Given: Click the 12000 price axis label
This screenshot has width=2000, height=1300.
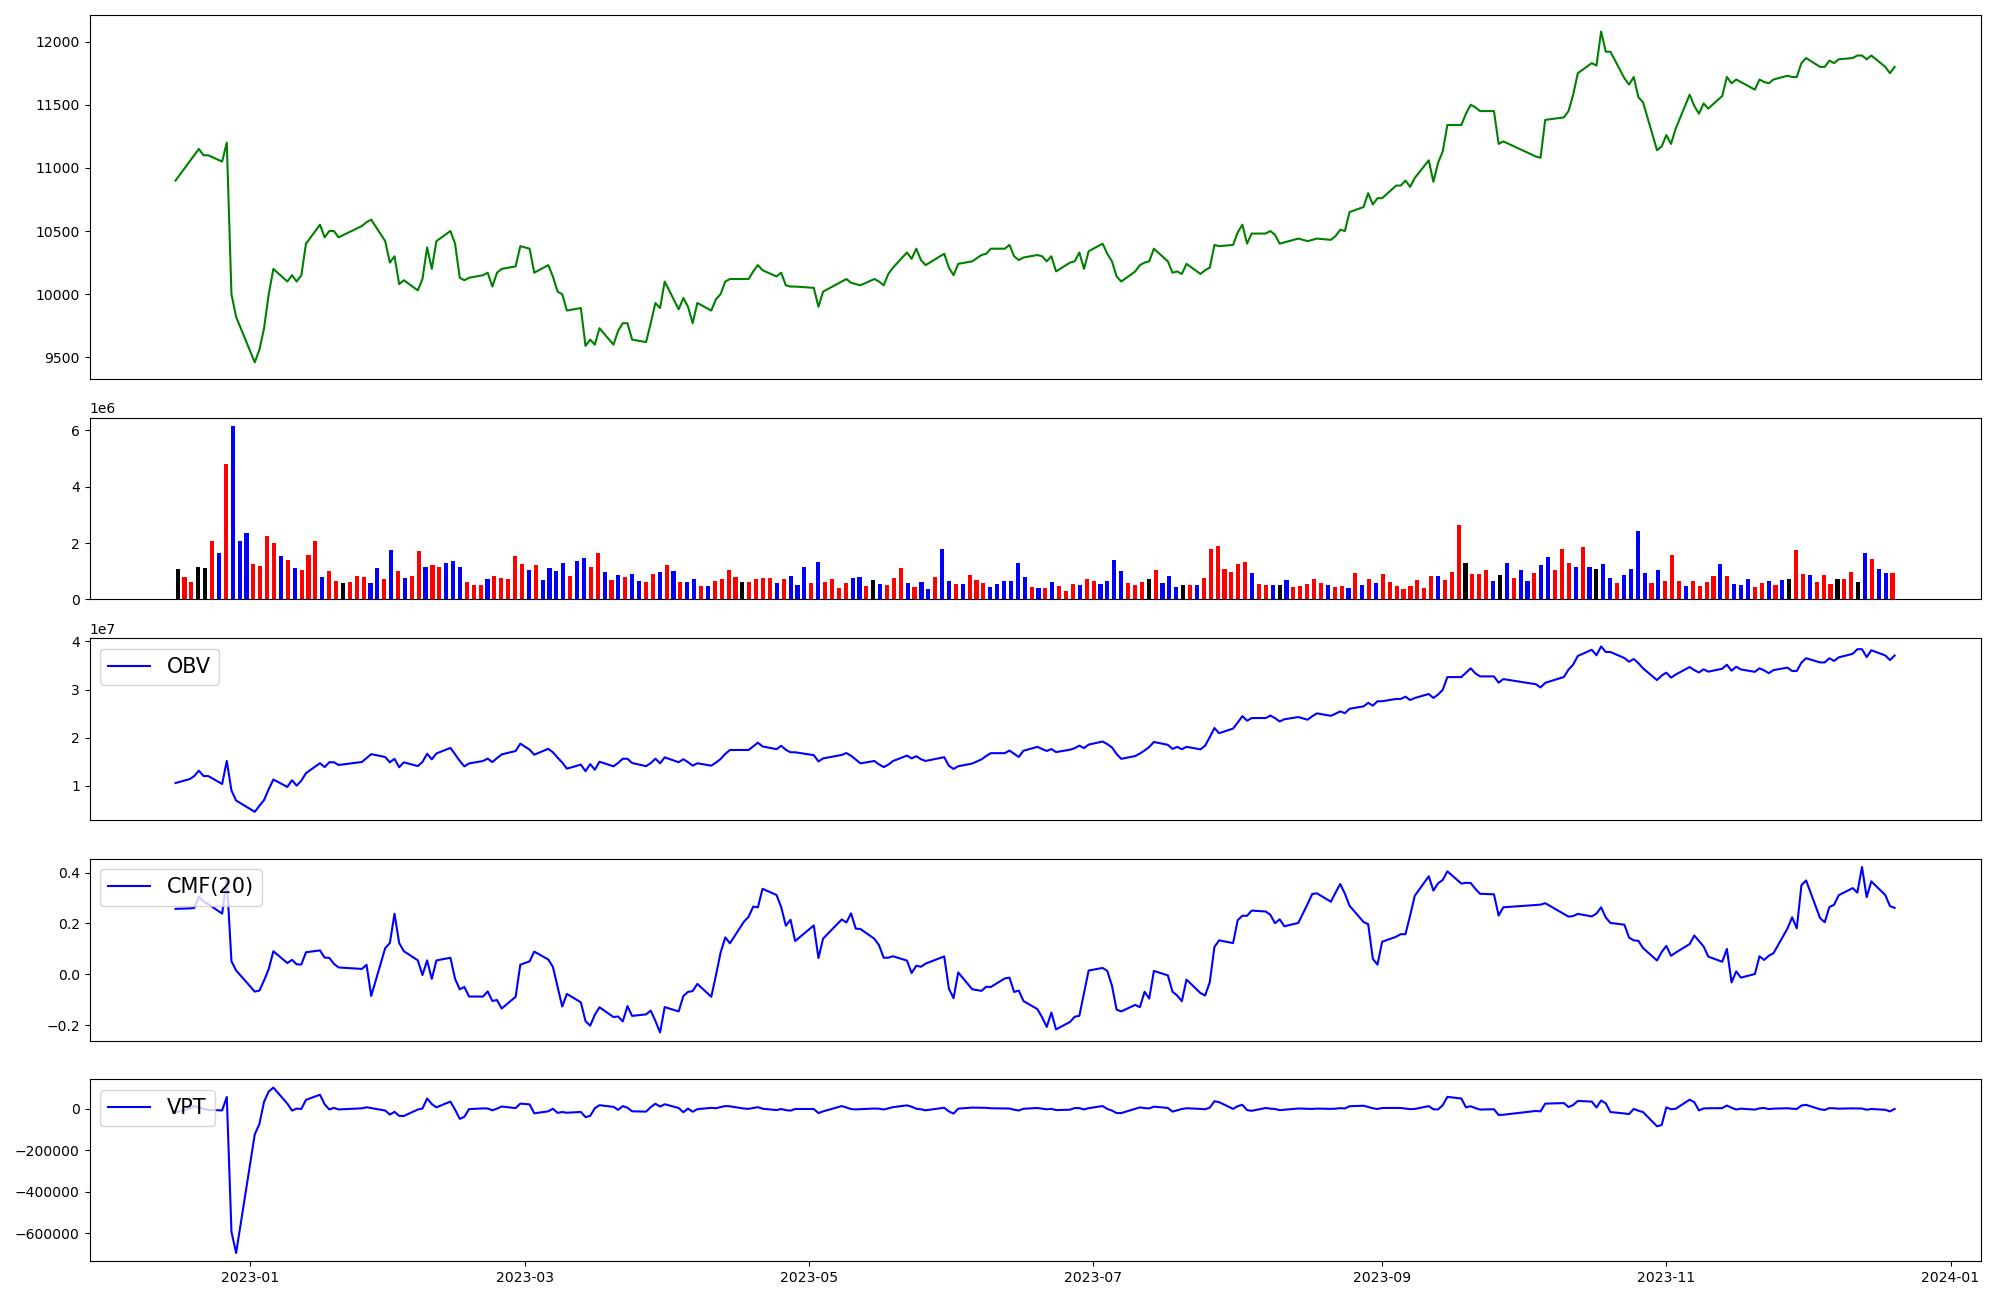Looking at the screenshot, I should 57,42.
